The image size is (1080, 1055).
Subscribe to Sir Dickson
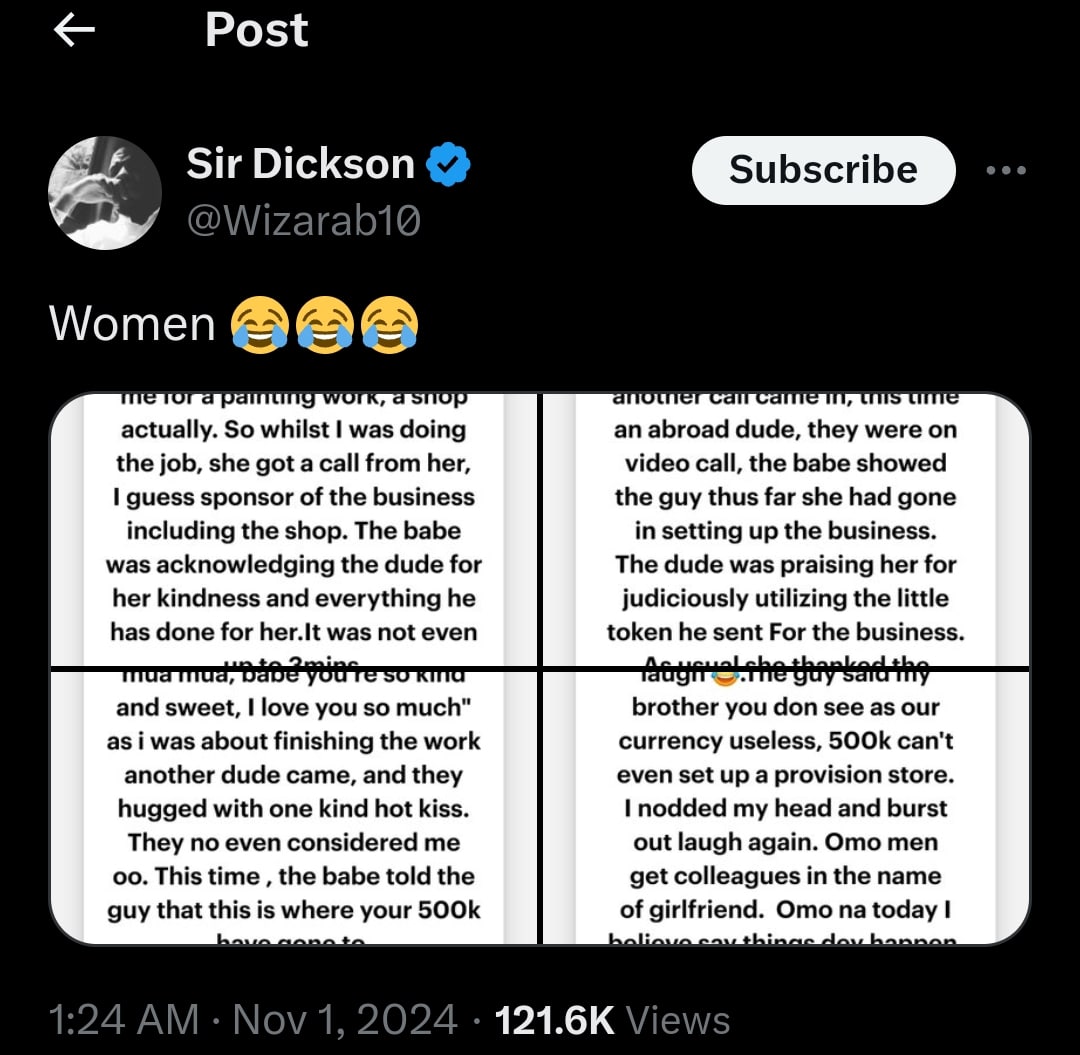point(823,170)
